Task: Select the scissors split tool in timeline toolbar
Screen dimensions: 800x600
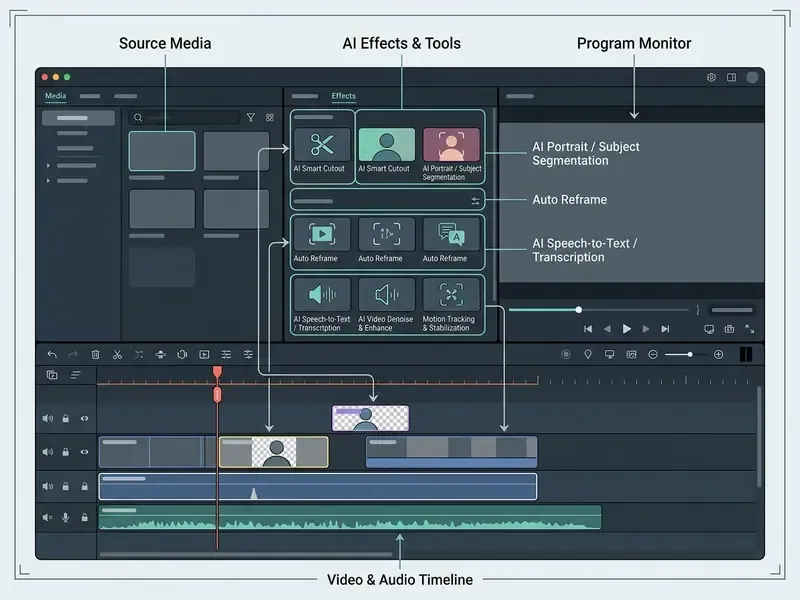Action: pos(117,355)
